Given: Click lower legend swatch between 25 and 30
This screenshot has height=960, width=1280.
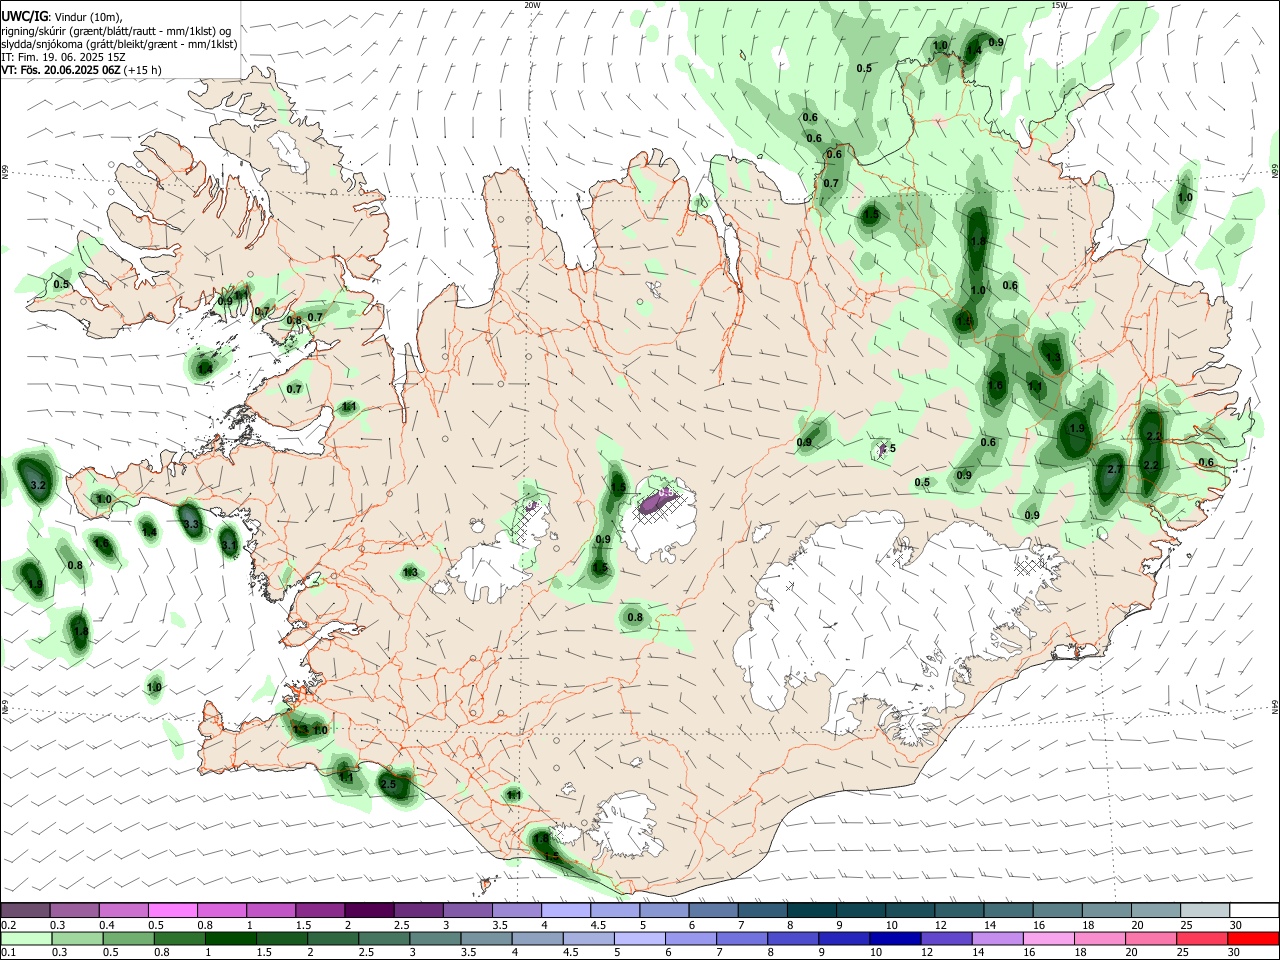Looking at the screenshot, I should tap(1202, 938).
